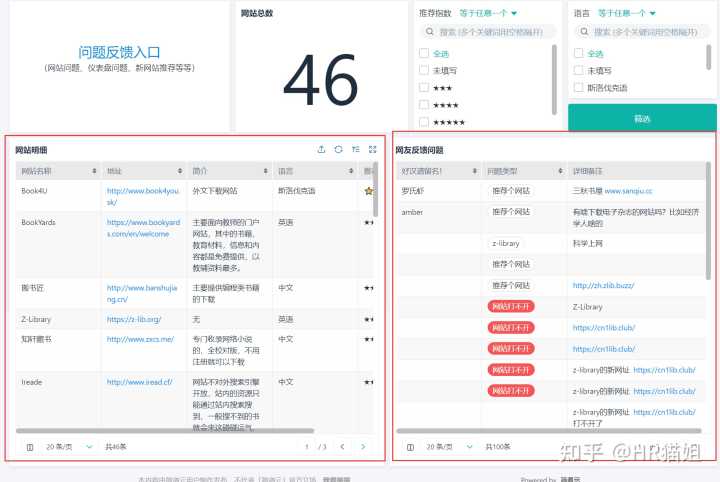Sort by the 语言 column arrows in 网站明细

pos(351,171)
